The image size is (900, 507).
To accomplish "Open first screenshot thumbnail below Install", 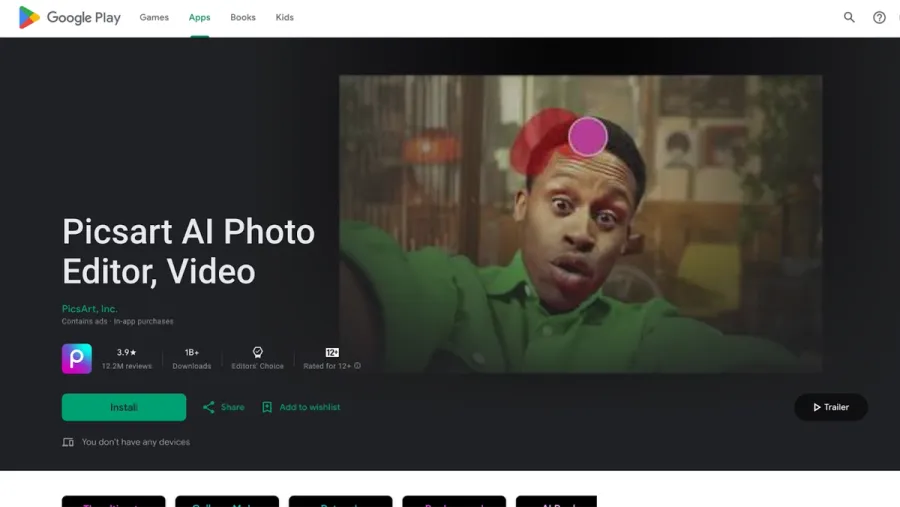I will pos(114,501).
